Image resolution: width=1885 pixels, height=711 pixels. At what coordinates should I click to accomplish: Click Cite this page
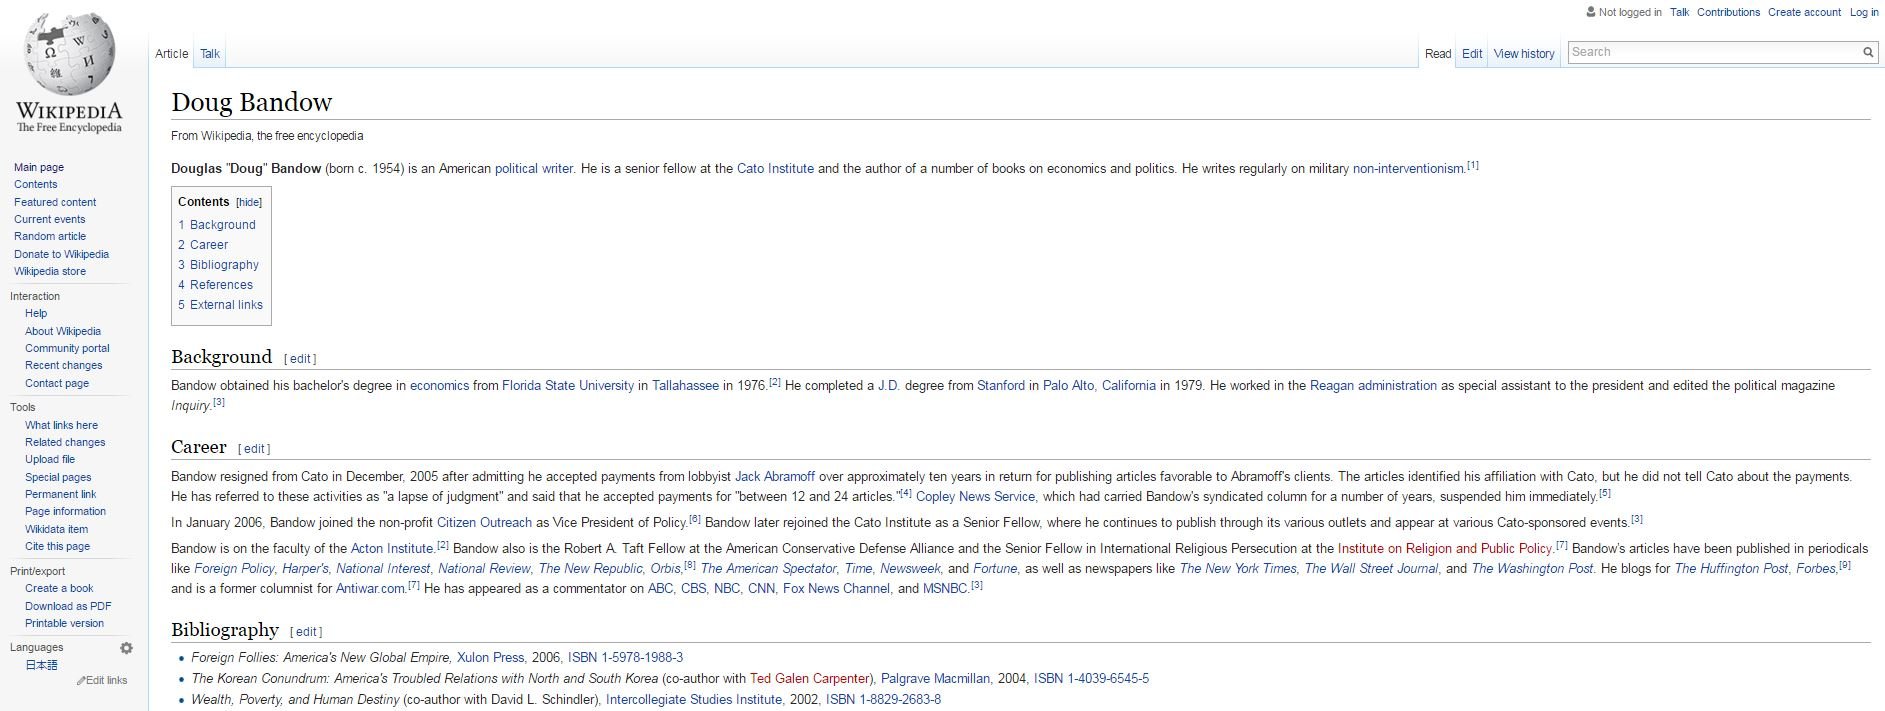pyautogui.click(x=57, y=546)
